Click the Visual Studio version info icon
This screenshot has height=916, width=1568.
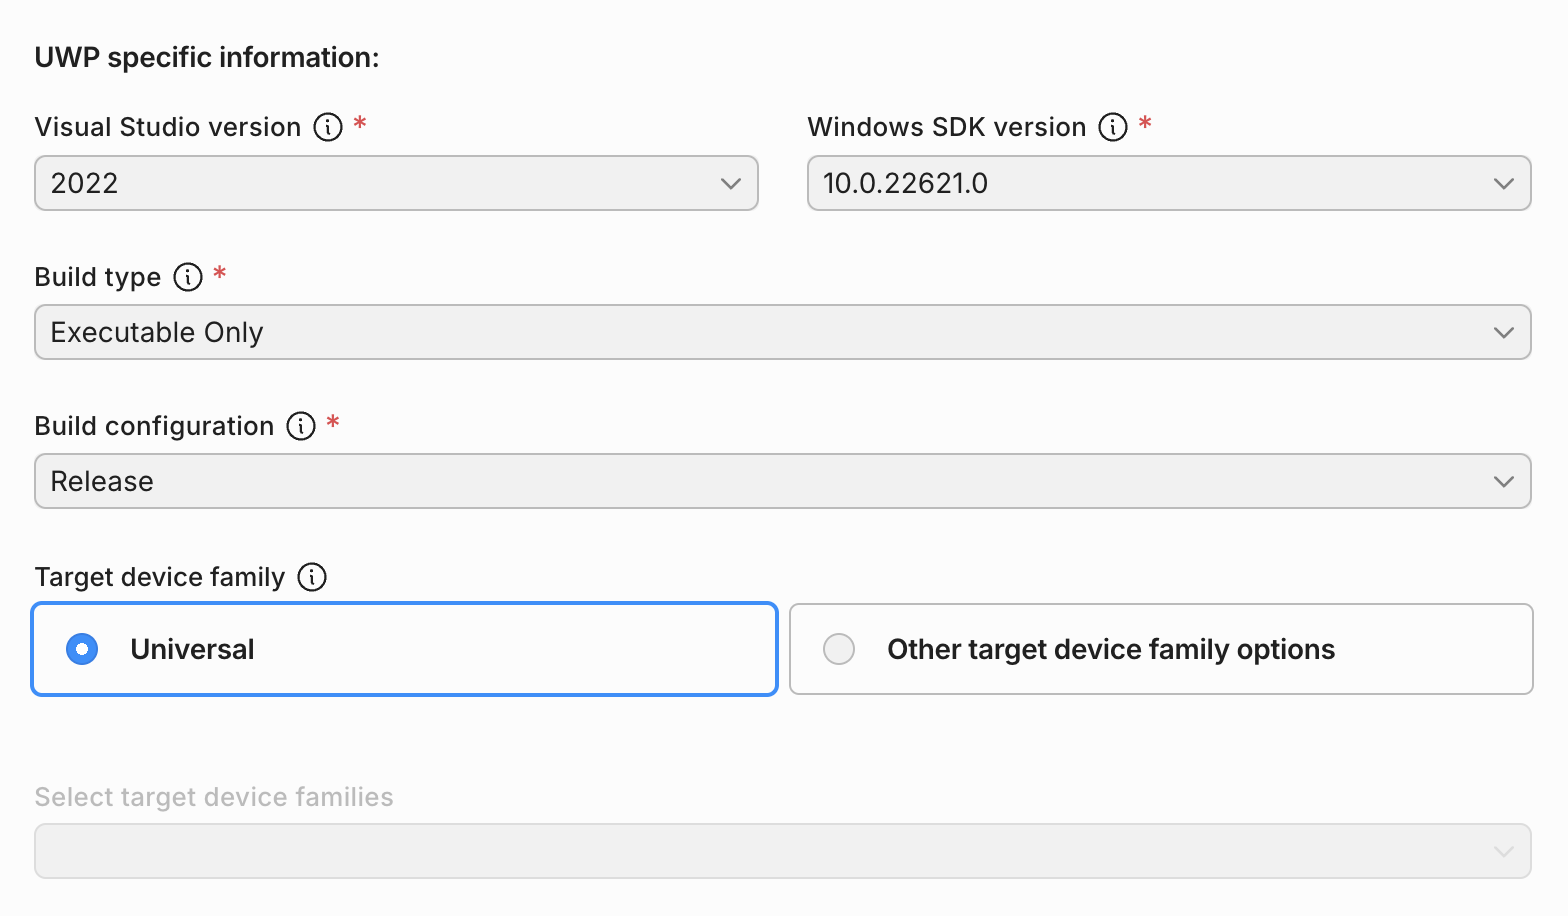[x=326, y=127]
